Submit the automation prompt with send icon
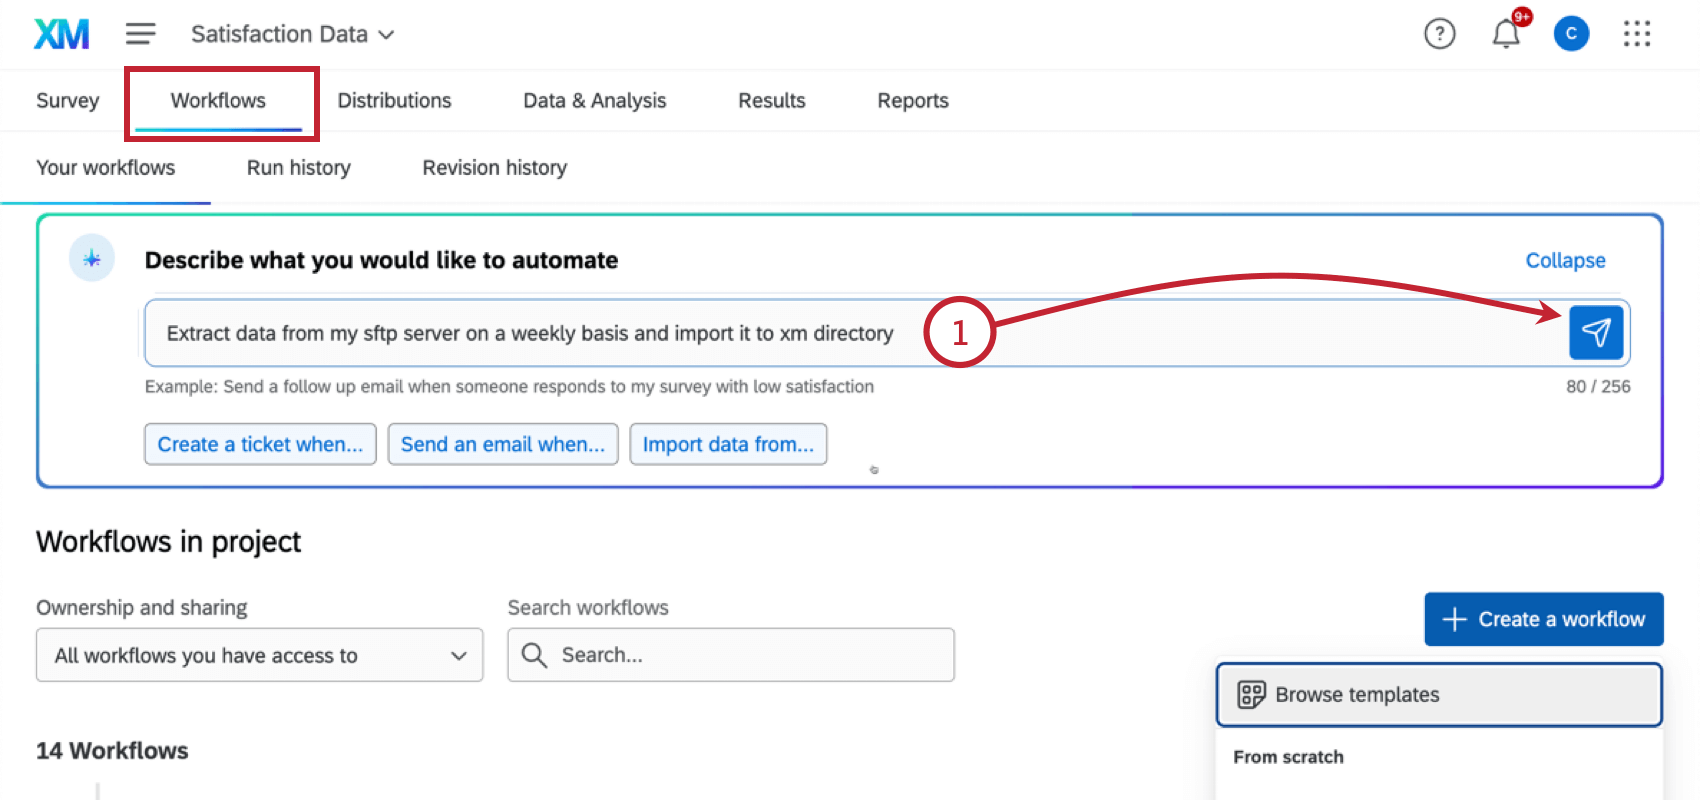Viewport: 1700px width, 800px height. coord(1595,332)
